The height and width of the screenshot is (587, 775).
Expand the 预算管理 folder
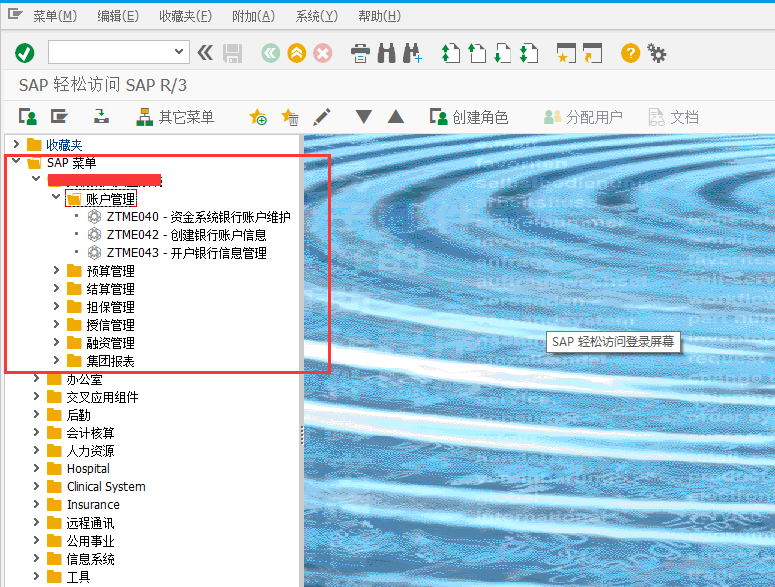point(56,270)
